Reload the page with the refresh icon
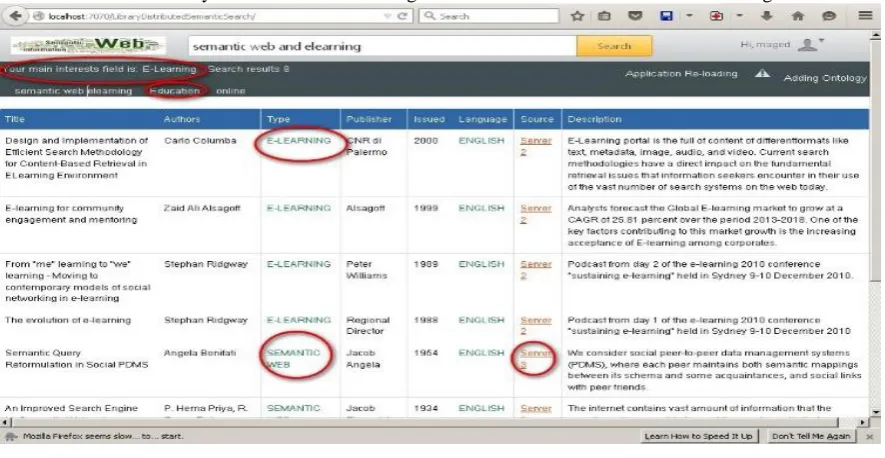885x458 pixels. click(x=402, y=16)
